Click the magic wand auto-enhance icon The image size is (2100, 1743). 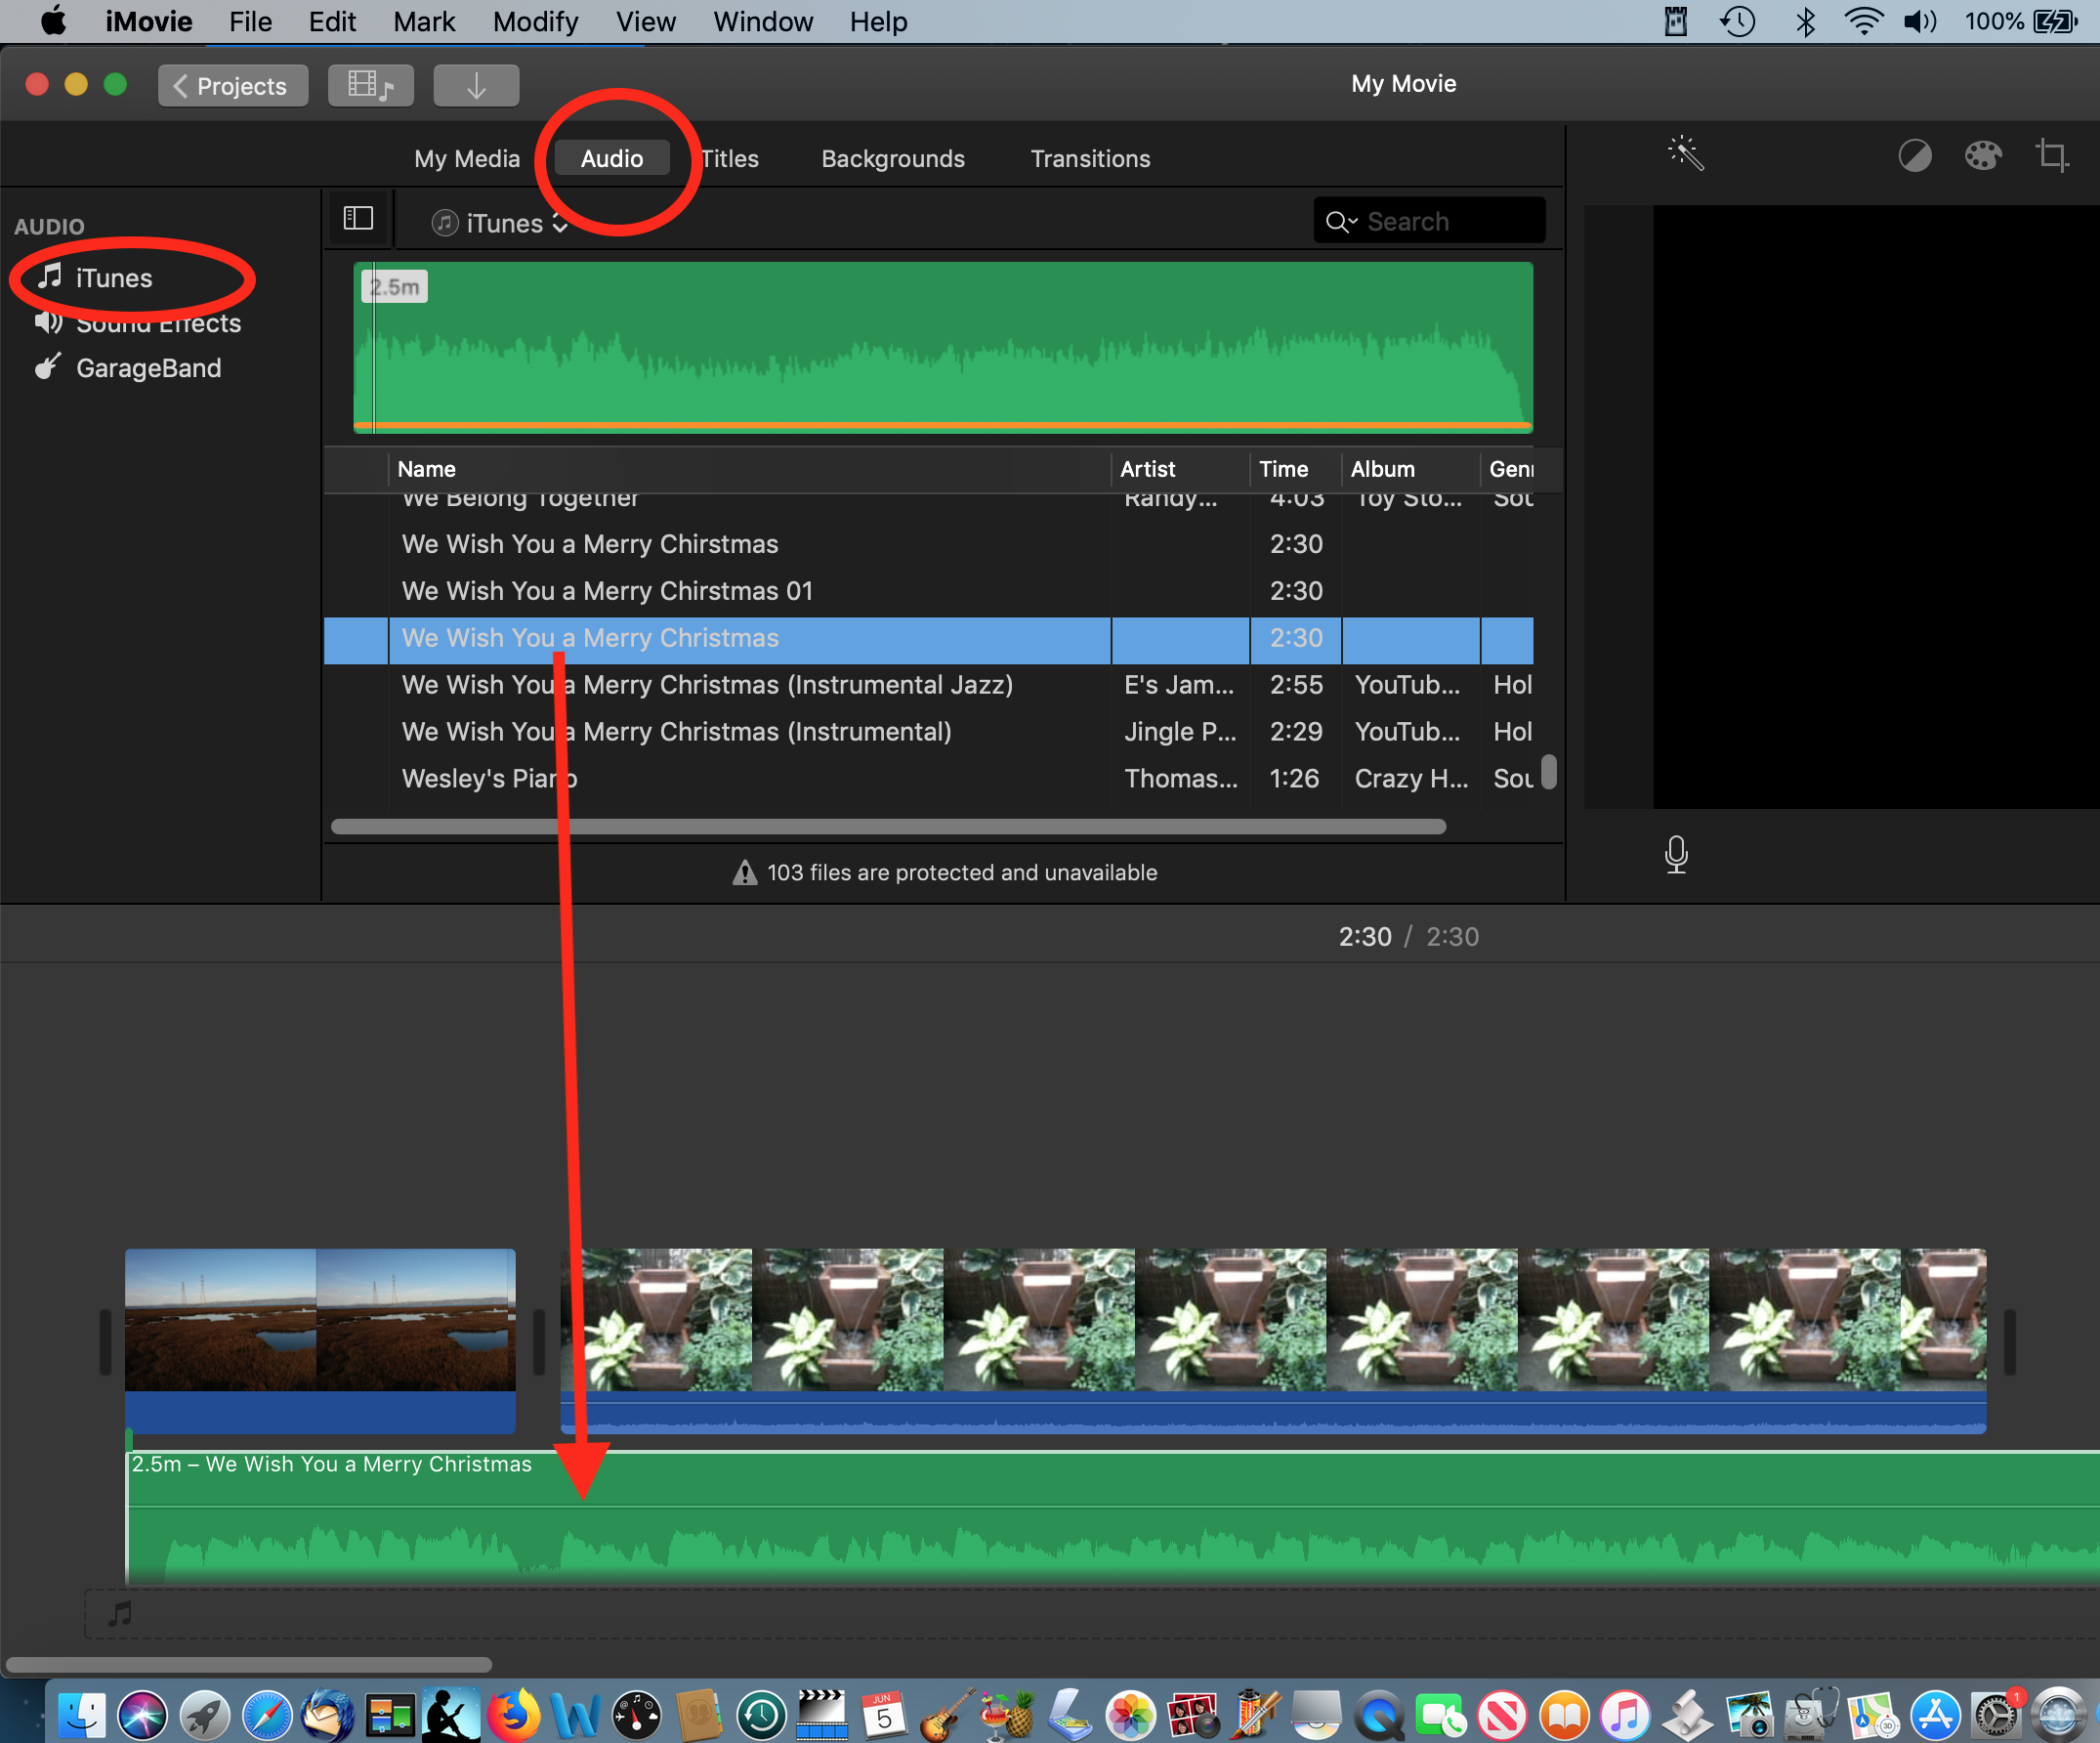tap(1685, 154)
